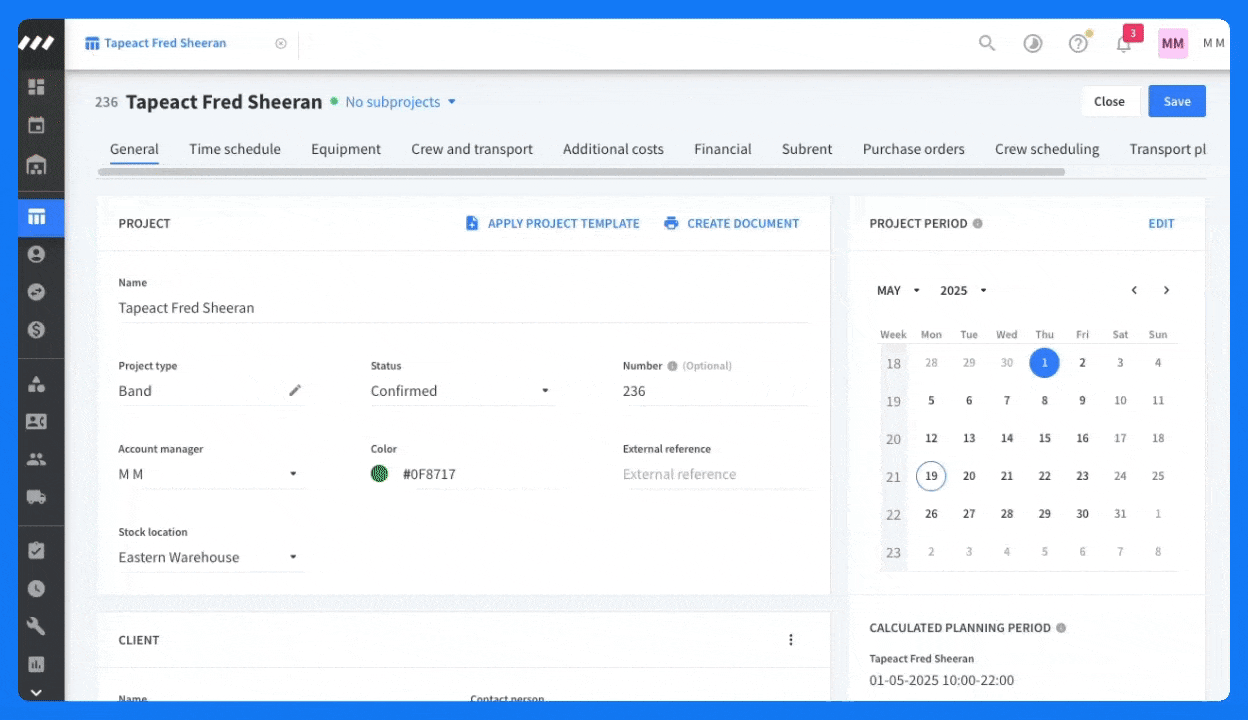The image size is (1248, 720).
Task: Click the tabs horizontal scrollbar
Action: [581, 172]
